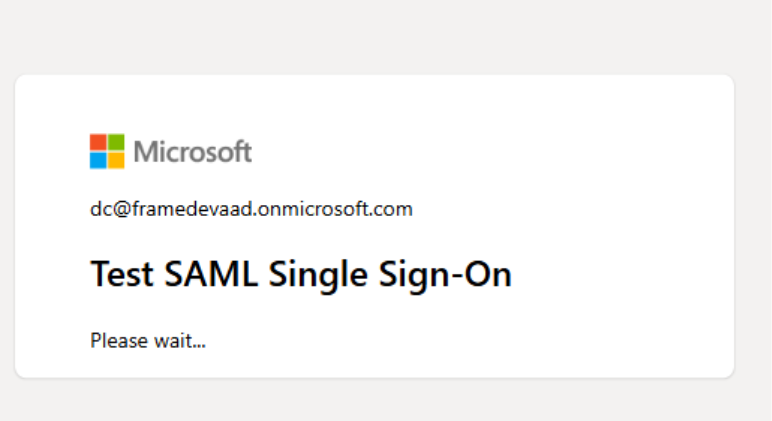772x421 pixels.
Task: Click the green square in Microsoft logo
Action: 116,142
